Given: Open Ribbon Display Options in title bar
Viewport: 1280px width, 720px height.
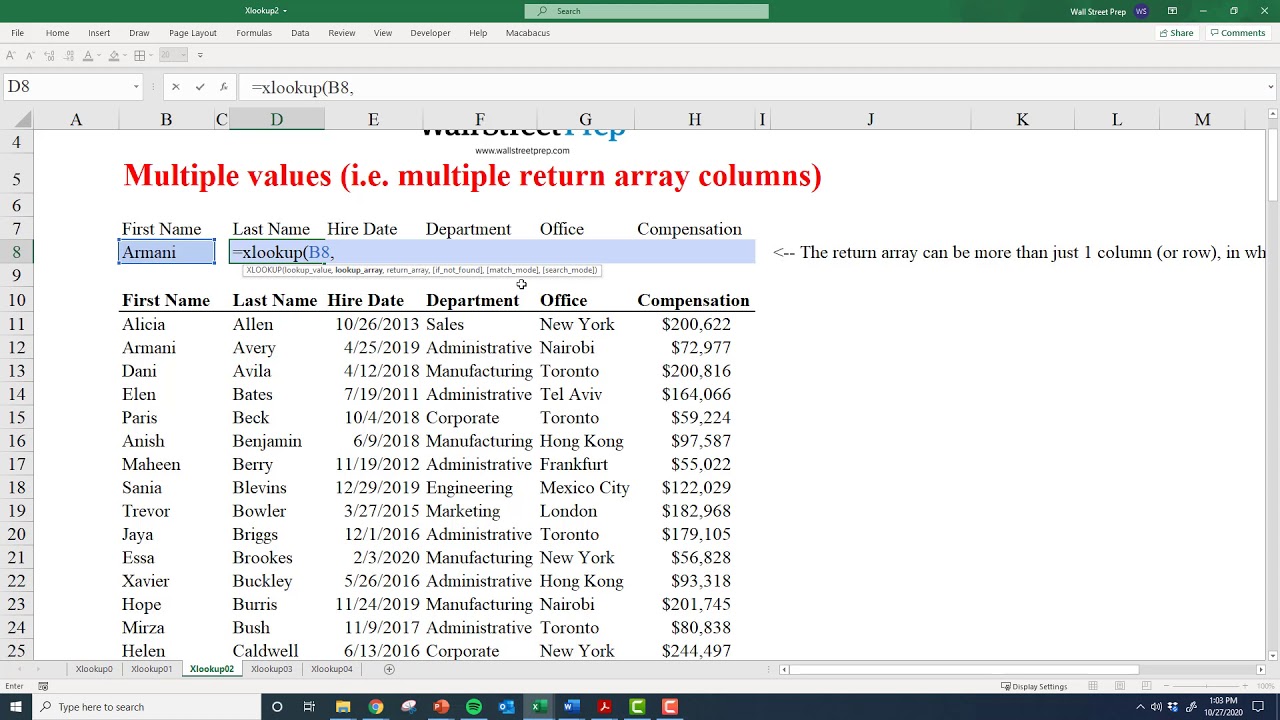Looking at the screenshot, I should coord(1172,11).
